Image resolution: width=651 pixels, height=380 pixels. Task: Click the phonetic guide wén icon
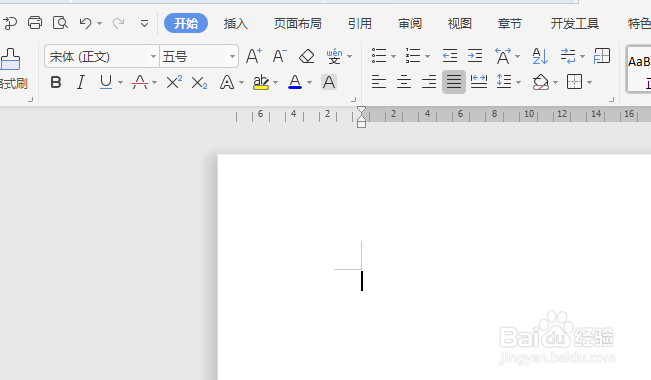coord(334,56)
